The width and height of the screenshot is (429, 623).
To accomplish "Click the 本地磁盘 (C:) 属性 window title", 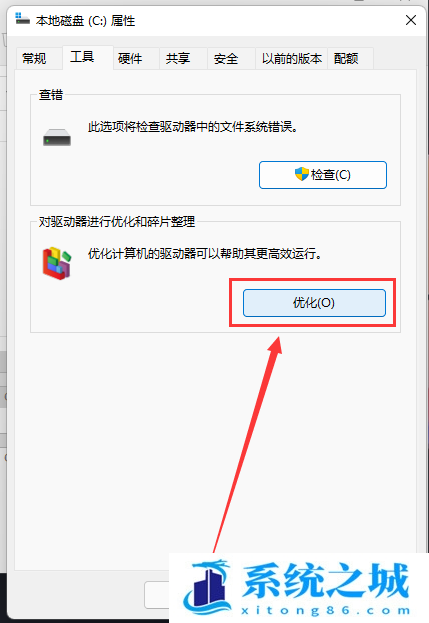I will pyautogui.click(x=85, y=21).
